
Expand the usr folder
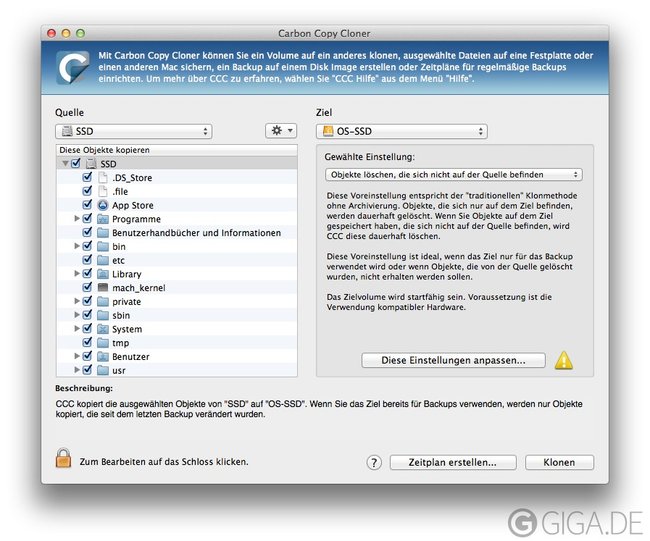pyautogui.click(x=77, y=369)
